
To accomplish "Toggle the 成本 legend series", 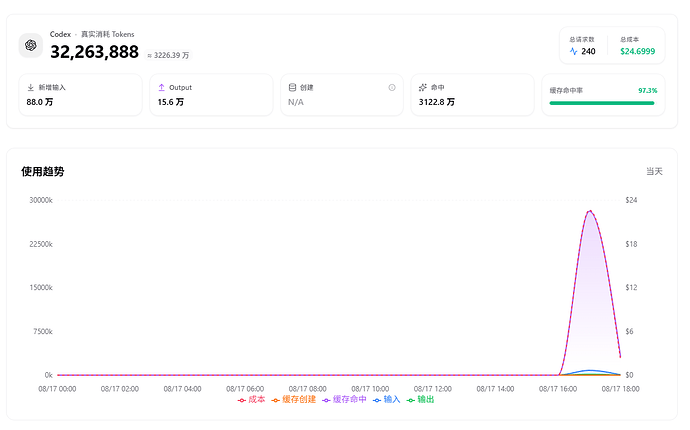I will coord(252,400).
